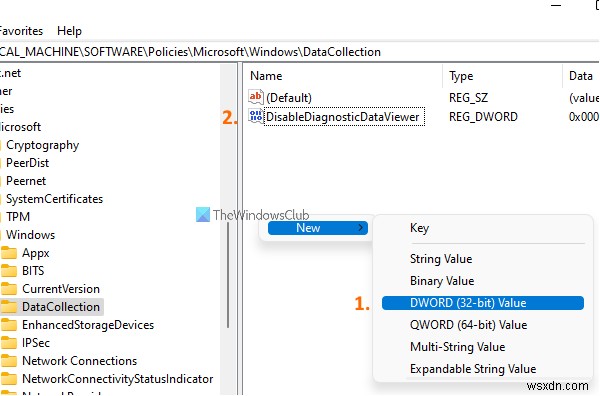Select the NetworkConnectivityStatusIndicator tree key

click(117, 379)
